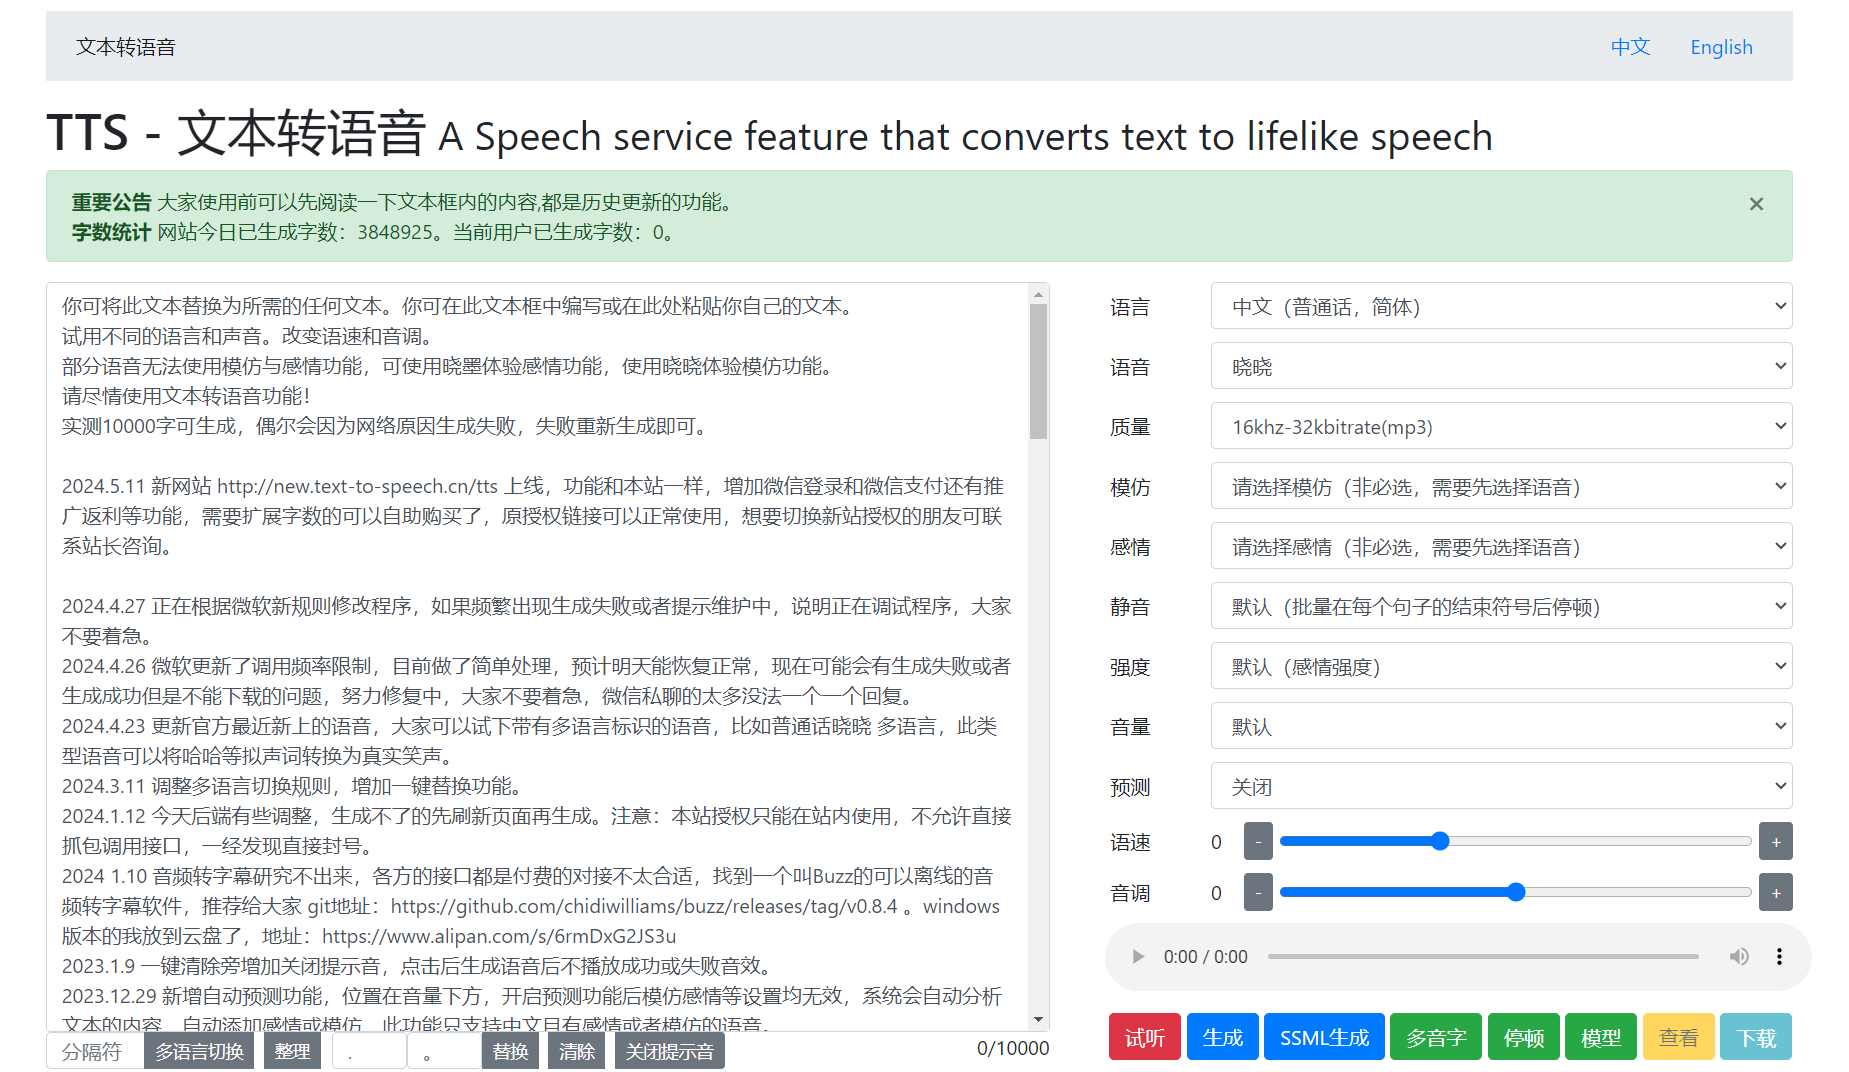The width and height of the screenshot is (1849, 1072).
Task: Open the SSML生成 generator
Action: coord(1324,1037)
